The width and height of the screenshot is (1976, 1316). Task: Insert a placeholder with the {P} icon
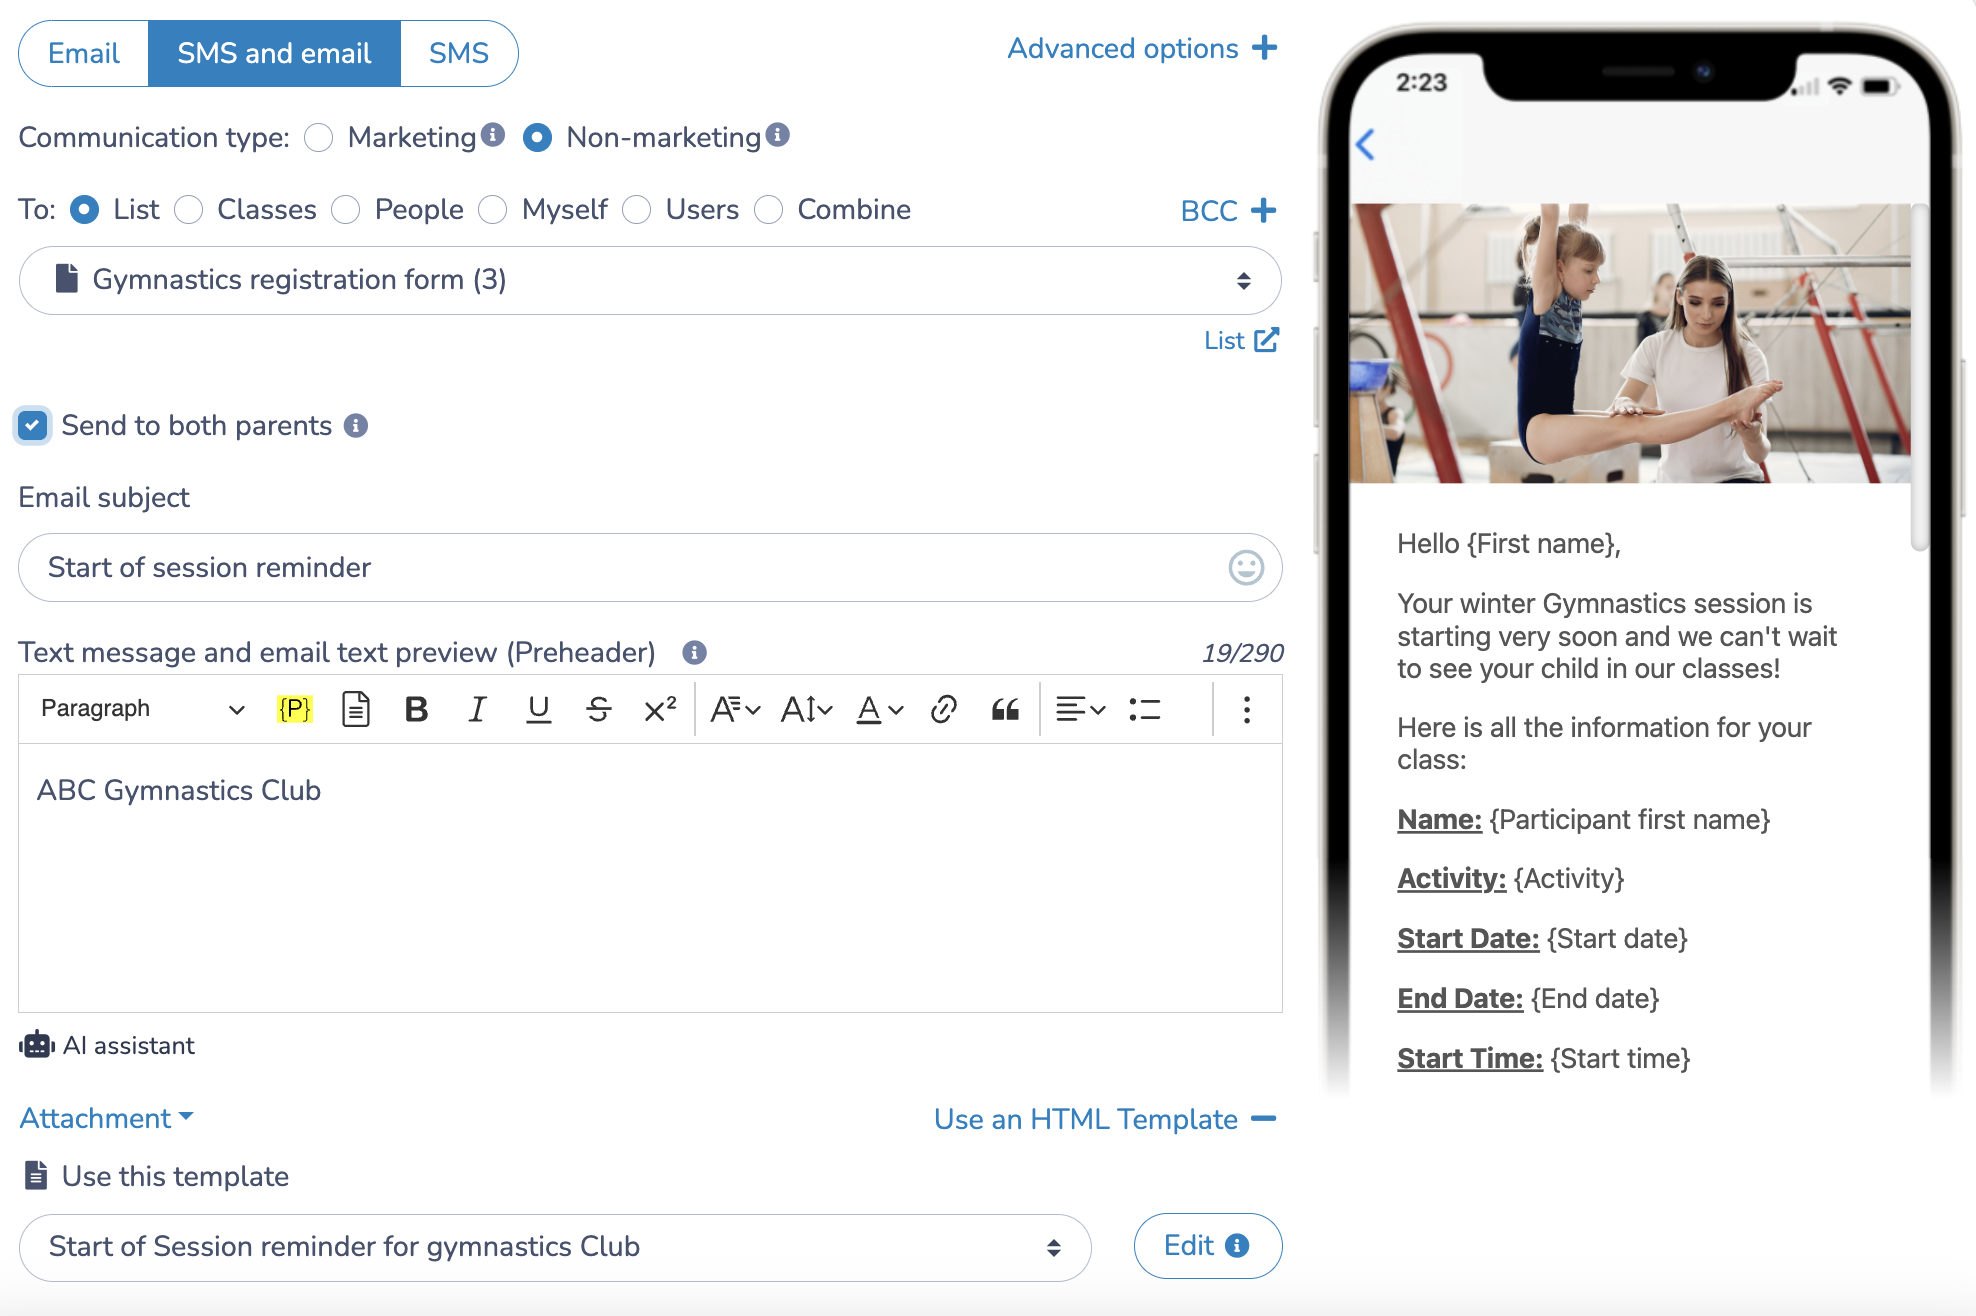tap(295, 709)
